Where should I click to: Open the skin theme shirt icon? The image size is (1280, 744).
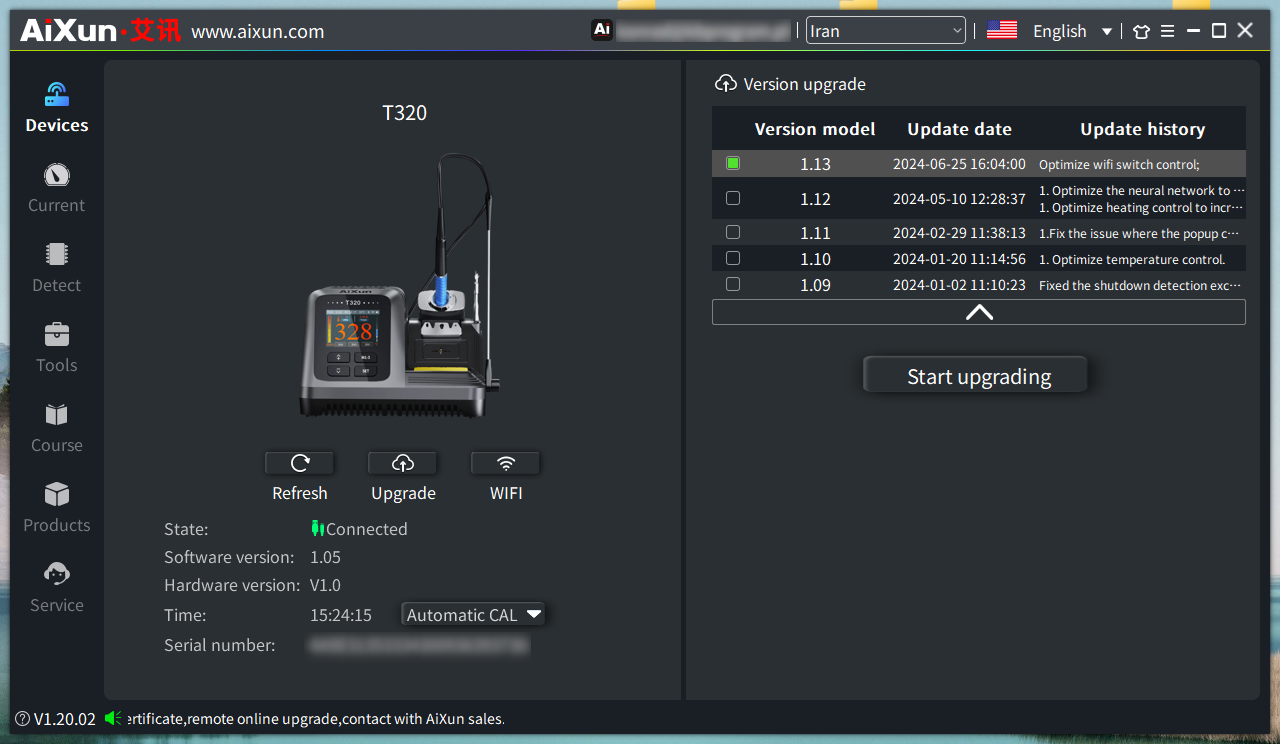click(1142, 31)
